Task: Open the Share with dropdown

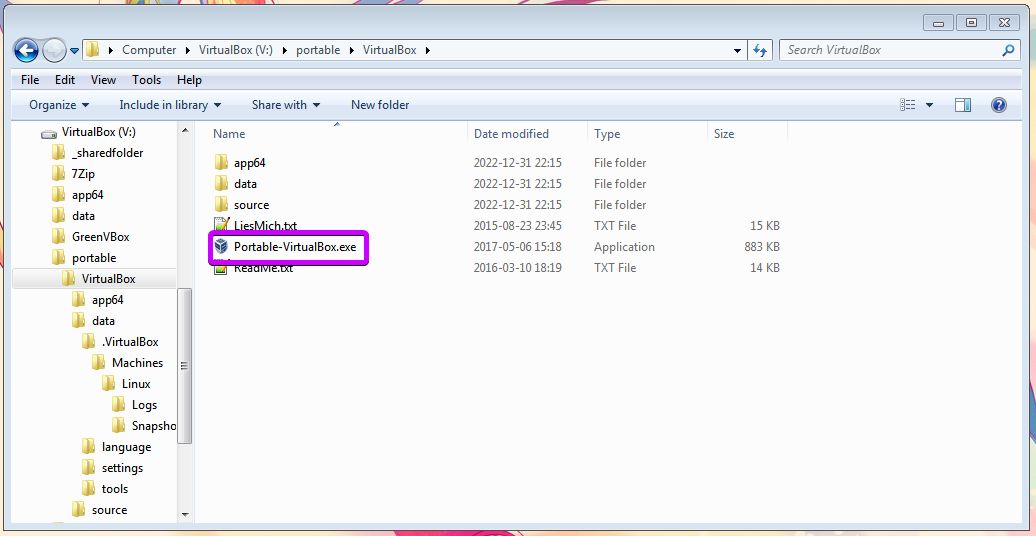Action: tap(285, 105)
